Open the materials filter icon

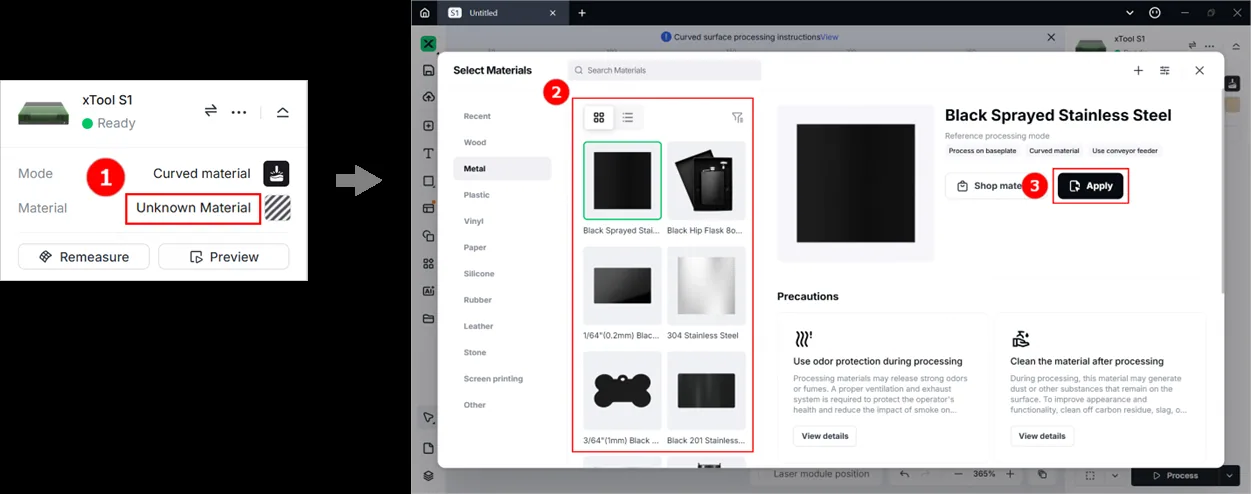(x=738, y=117)
